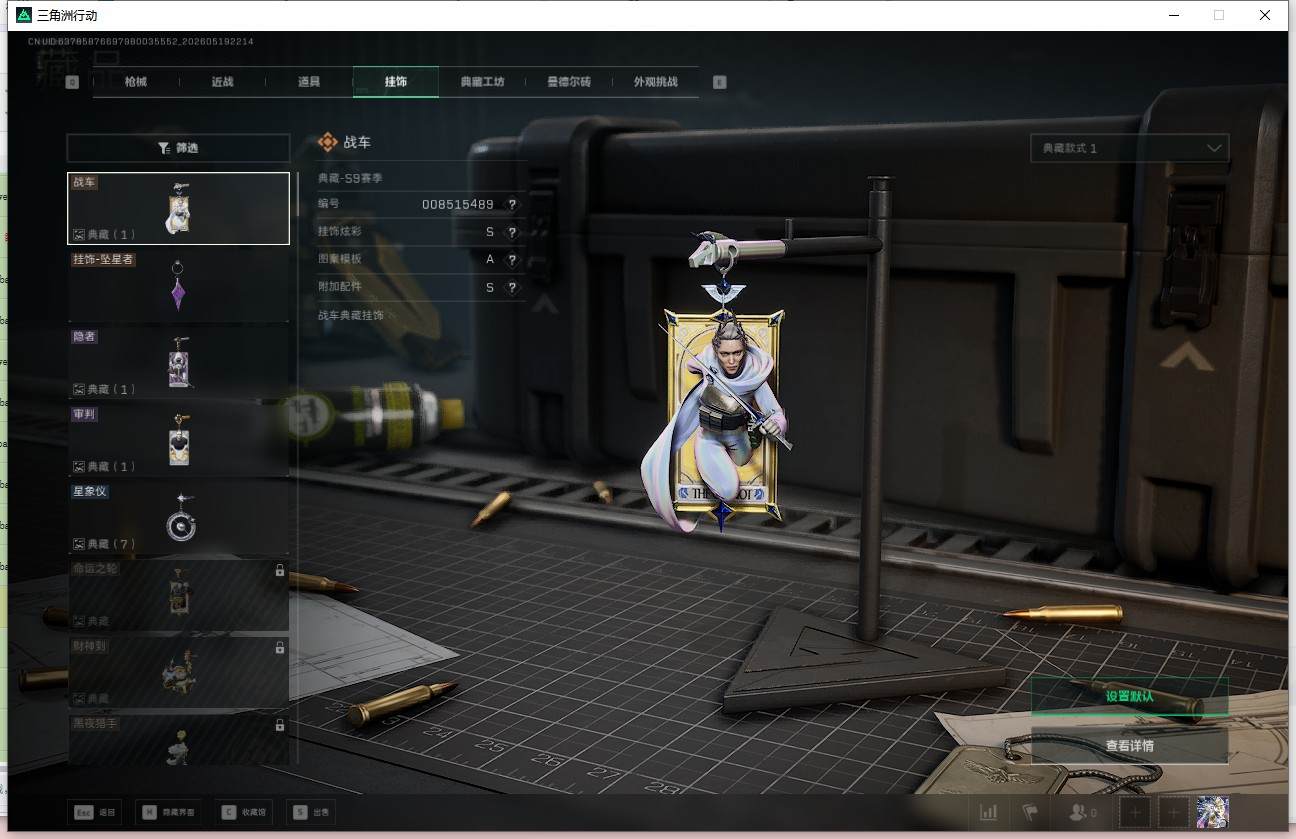
Task: Click the E next-tab key icon
Action: click(x=719, y=82)
